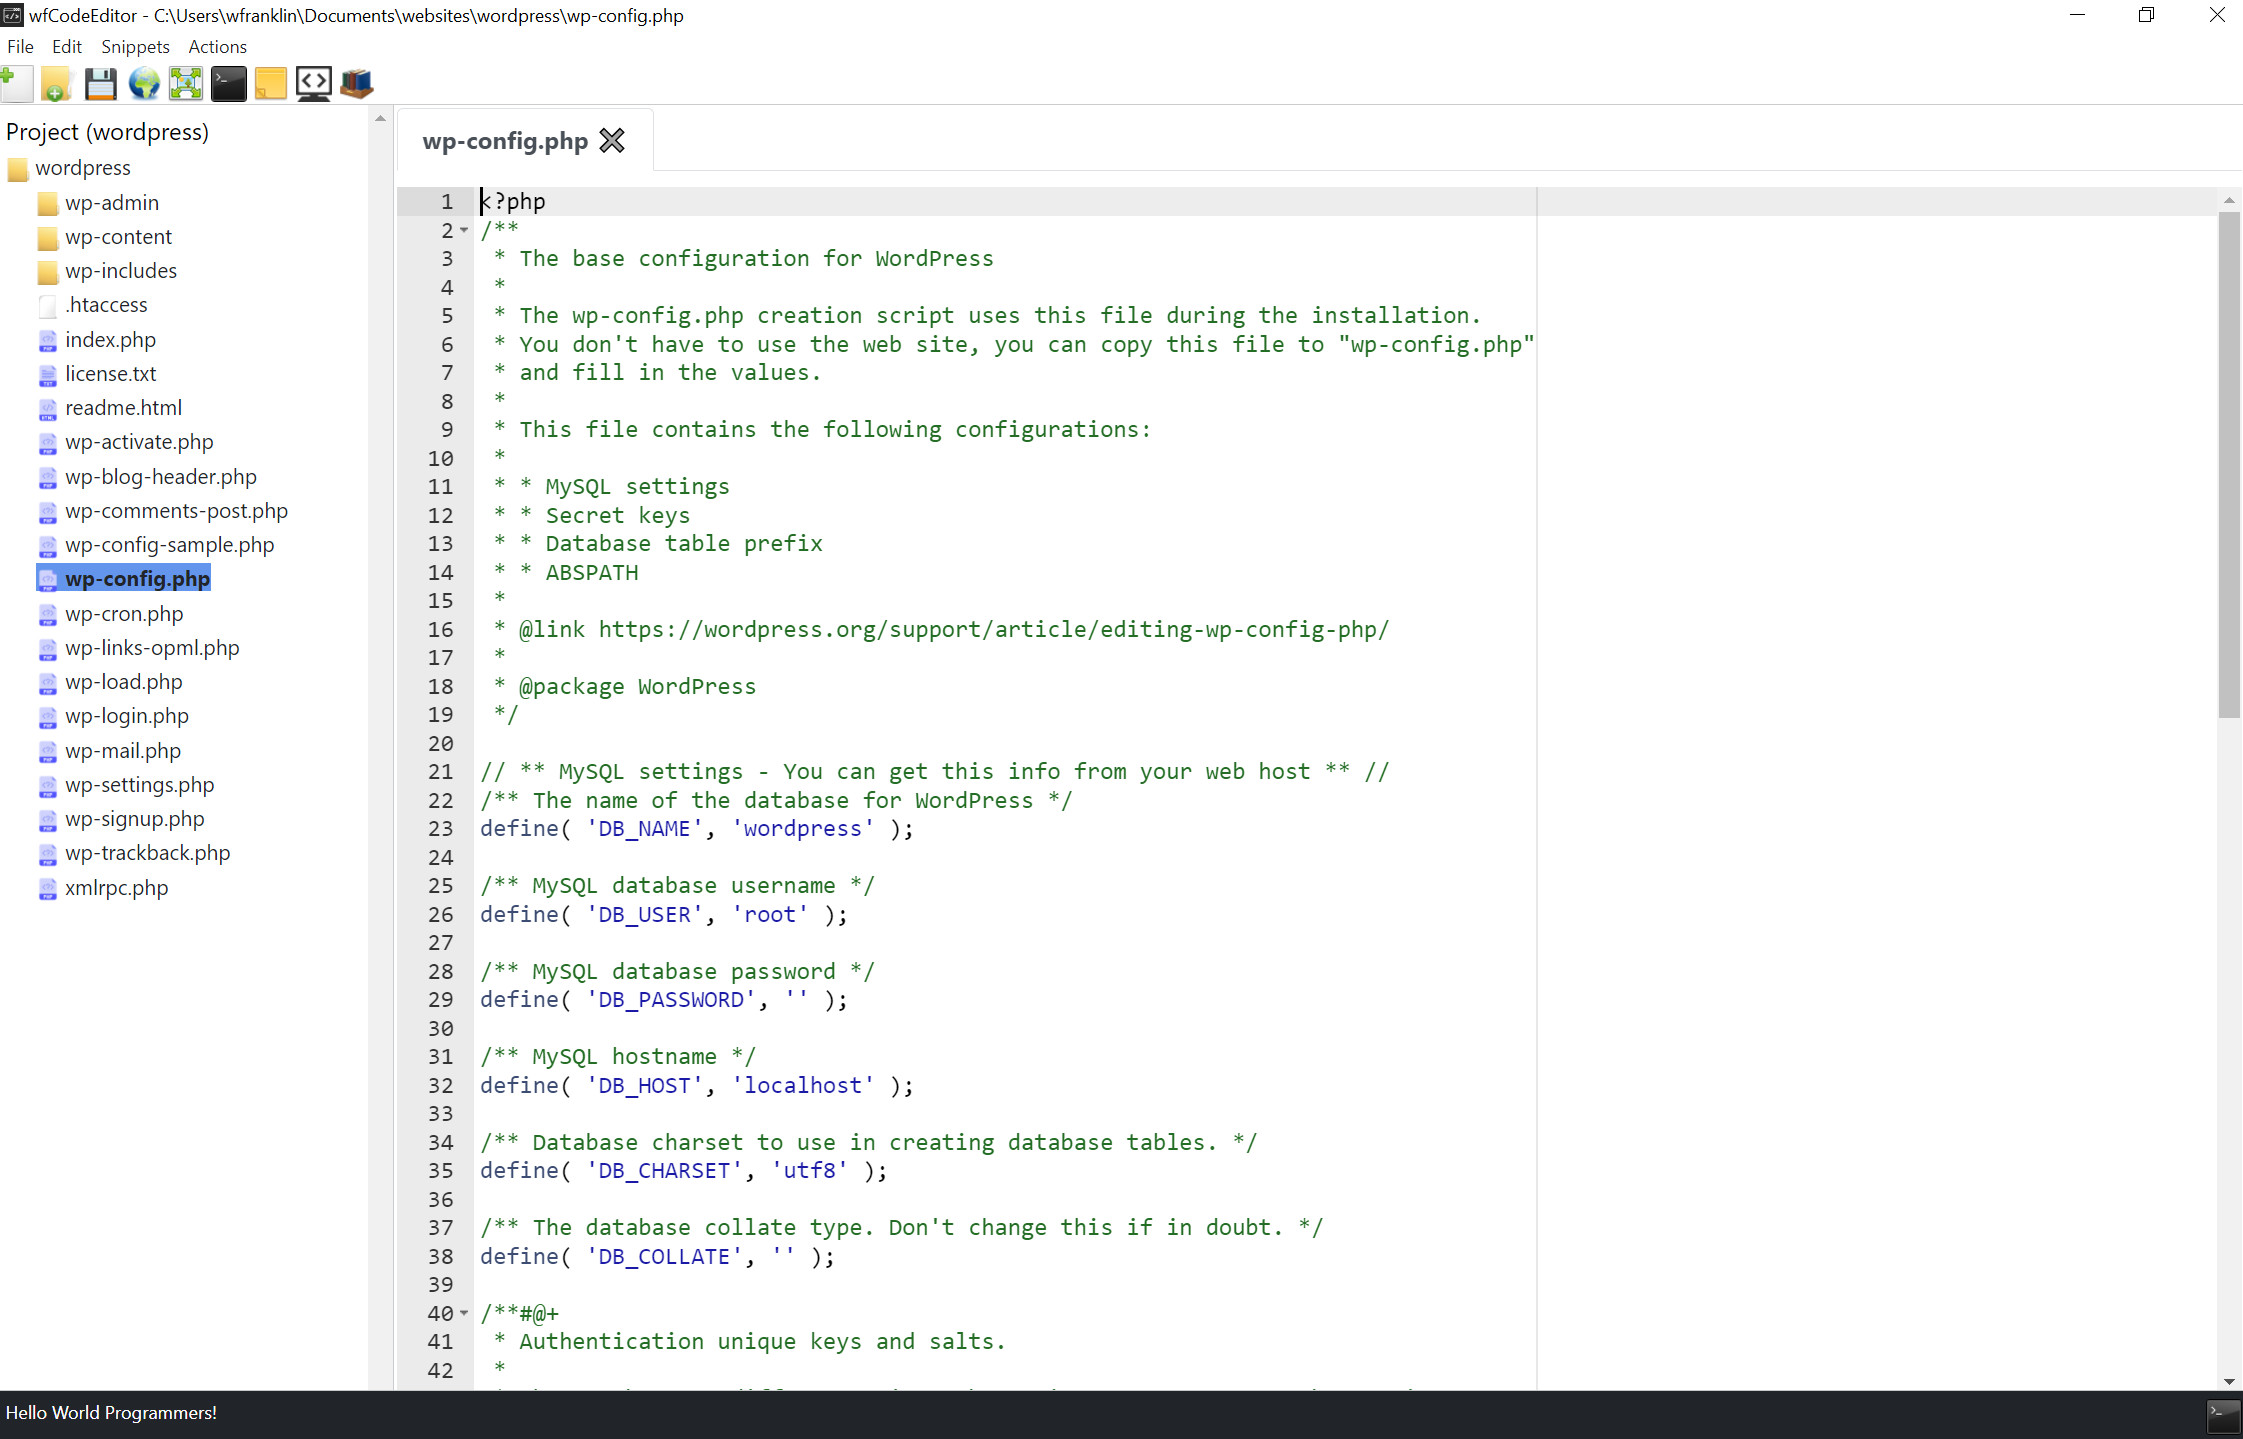Collapse the code fold arrow at line 2
Image resolution: width=2243 pixels, height=1439 pixels.
(464, 231)
